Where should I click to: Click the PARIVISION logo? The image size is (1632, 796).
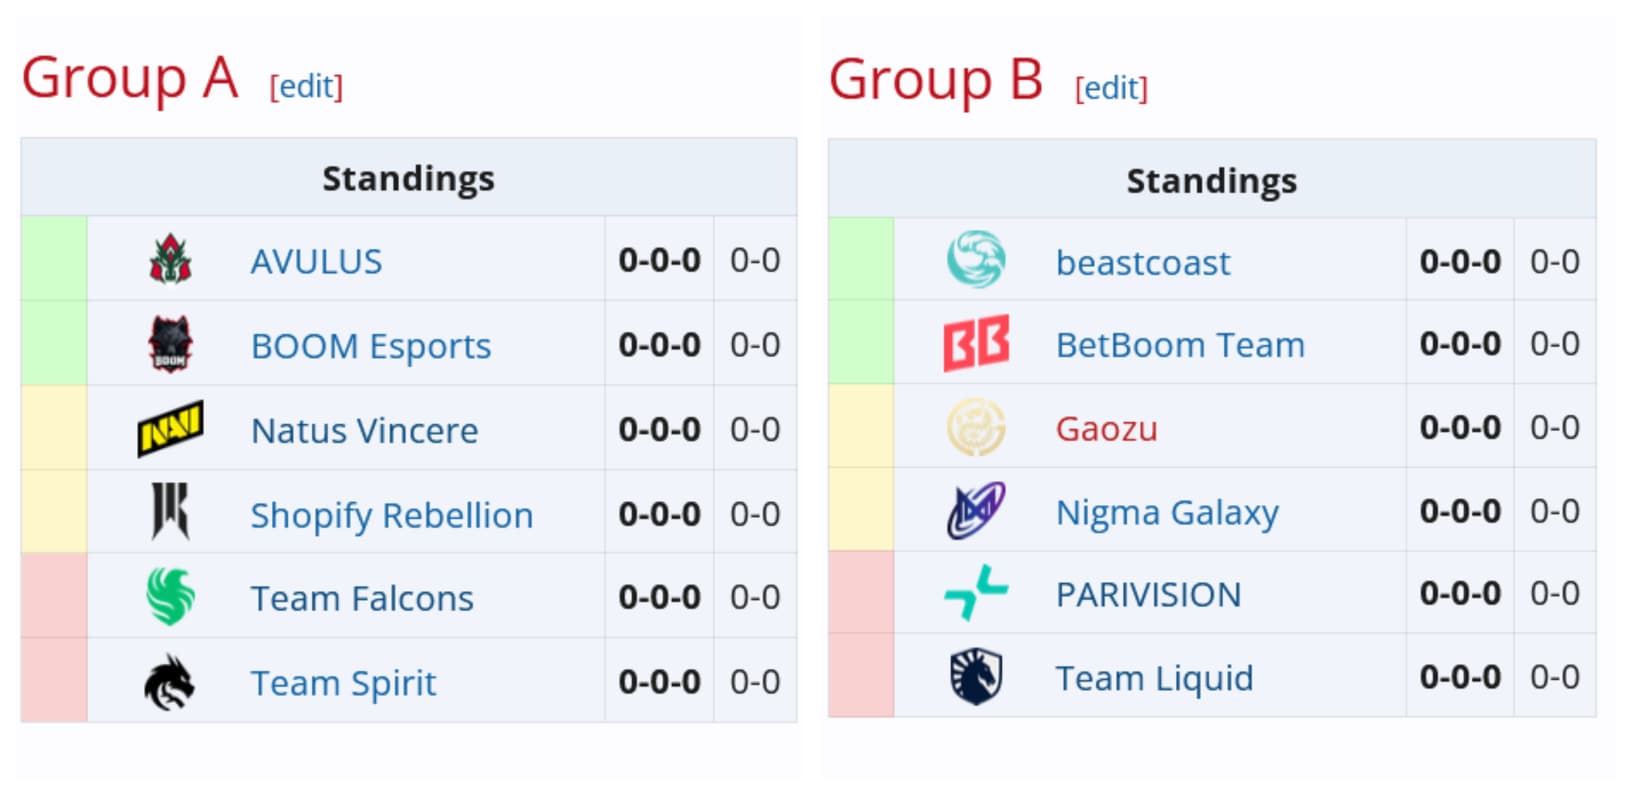click(975, 594)
